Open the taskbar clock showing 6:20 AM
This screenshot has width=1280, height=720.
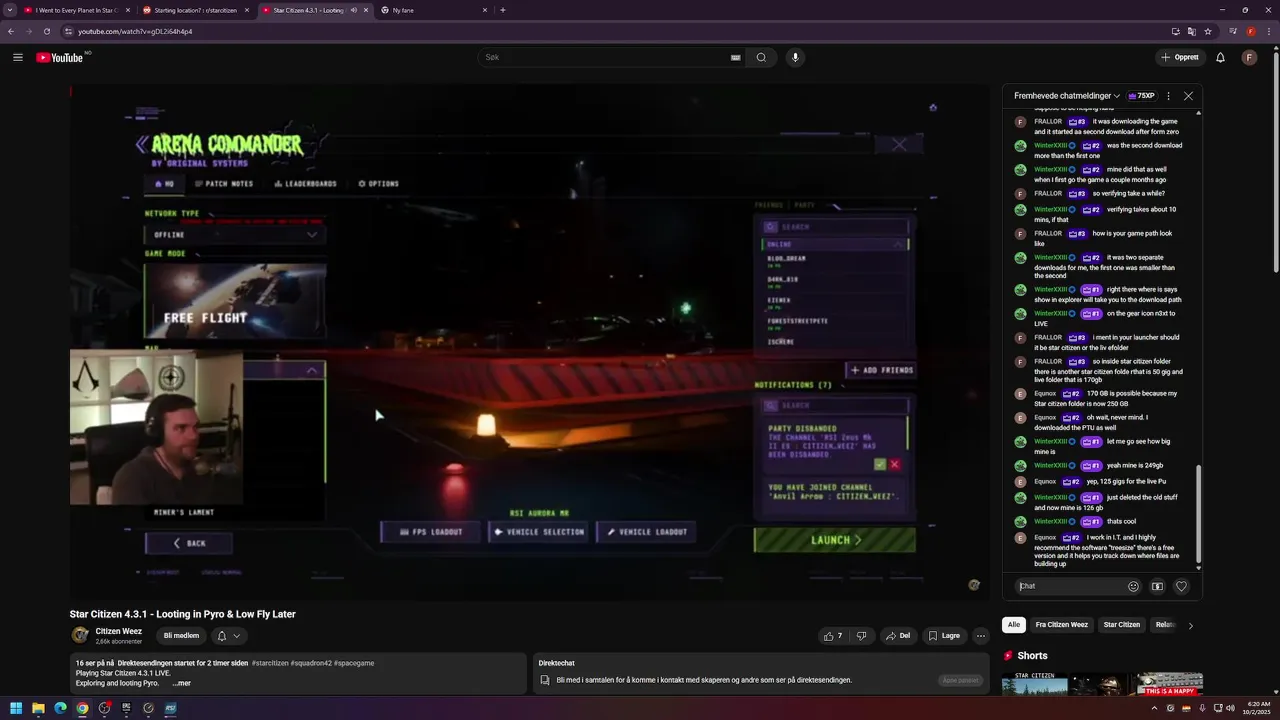click(1256, 708)
